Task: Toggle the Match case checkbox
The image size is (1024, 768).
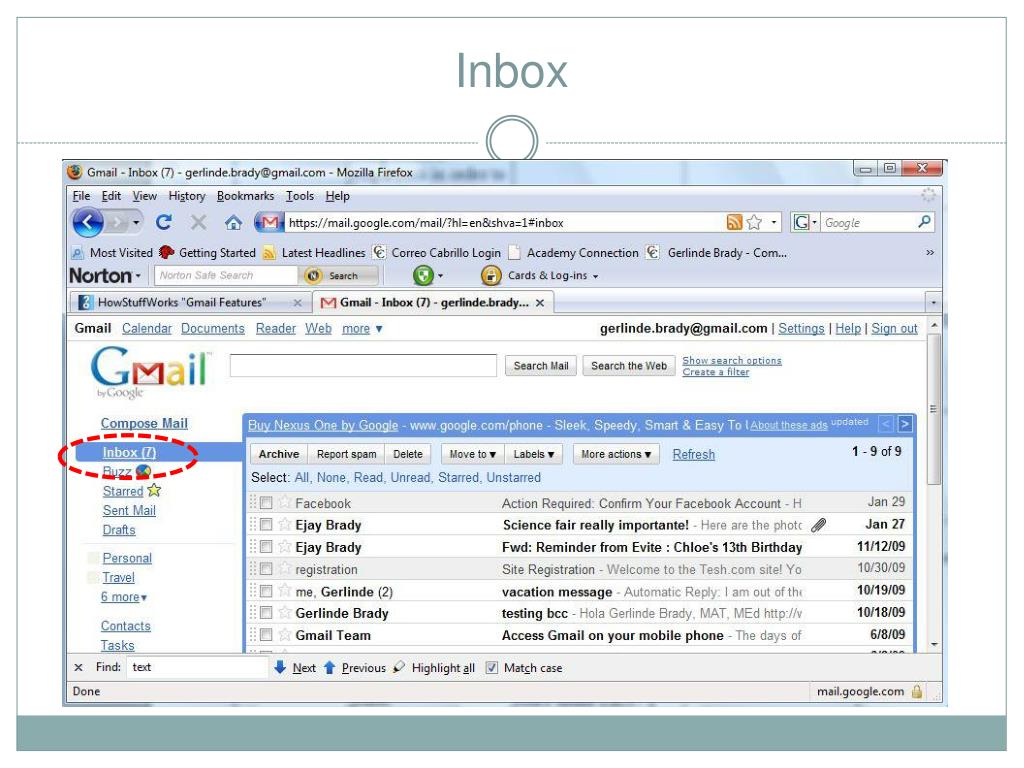Action: click(492, 667)
